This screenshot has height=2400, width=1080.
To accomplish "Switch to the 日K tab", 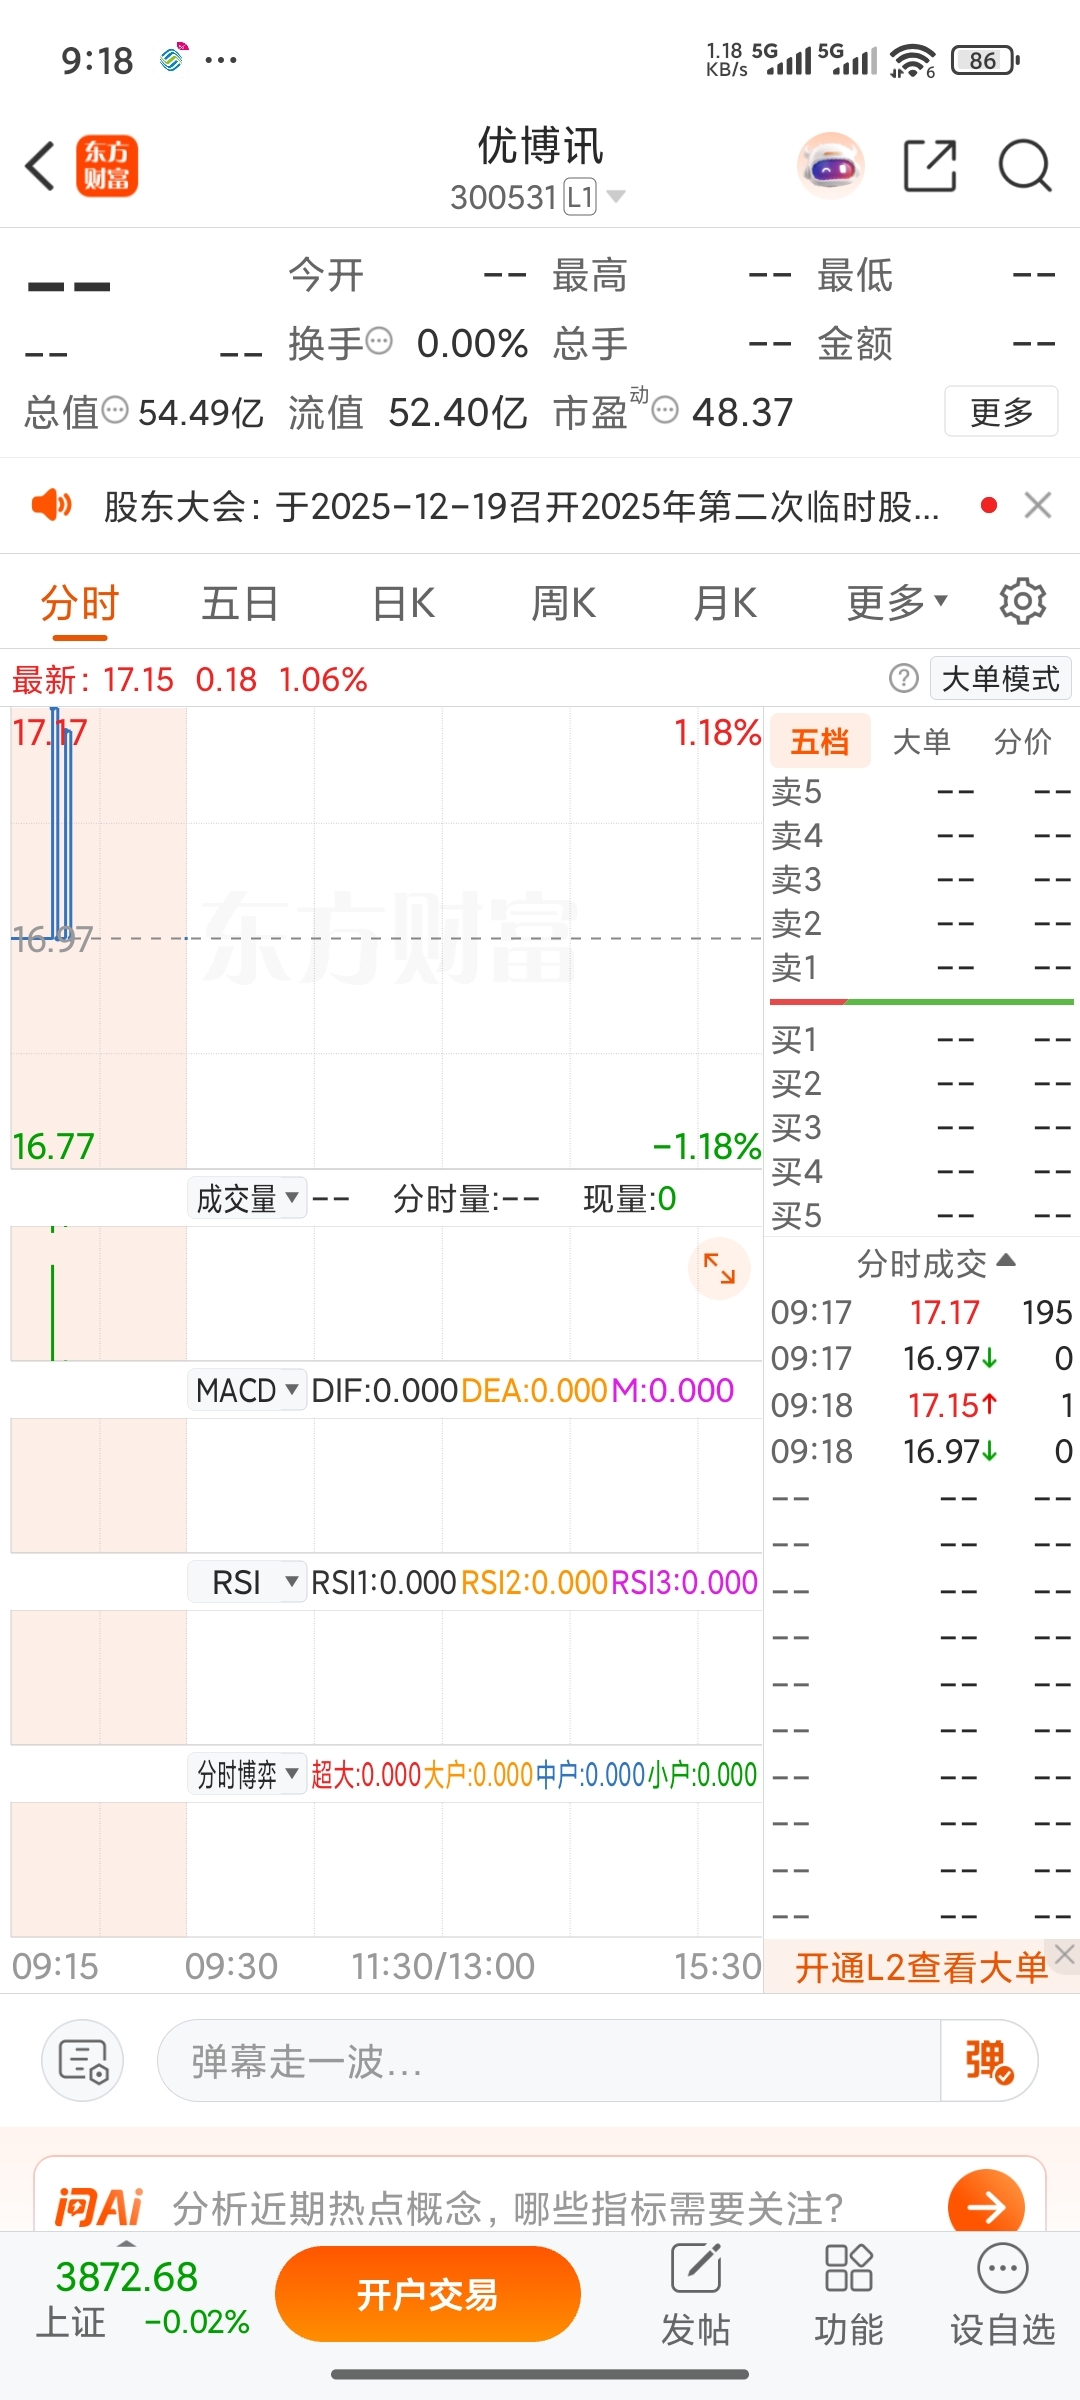I will point(403,603).
